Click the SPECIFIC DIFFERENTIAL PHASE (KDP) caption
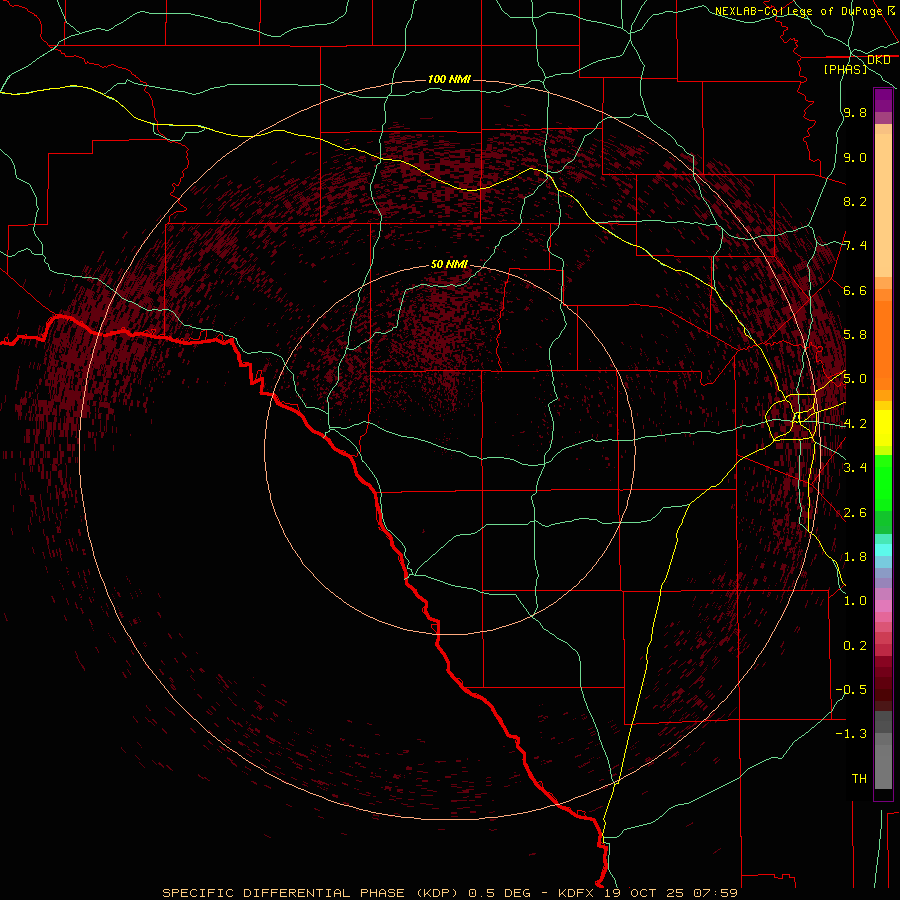The width and height of the screenshot is (900, 900). coord(310,893)
